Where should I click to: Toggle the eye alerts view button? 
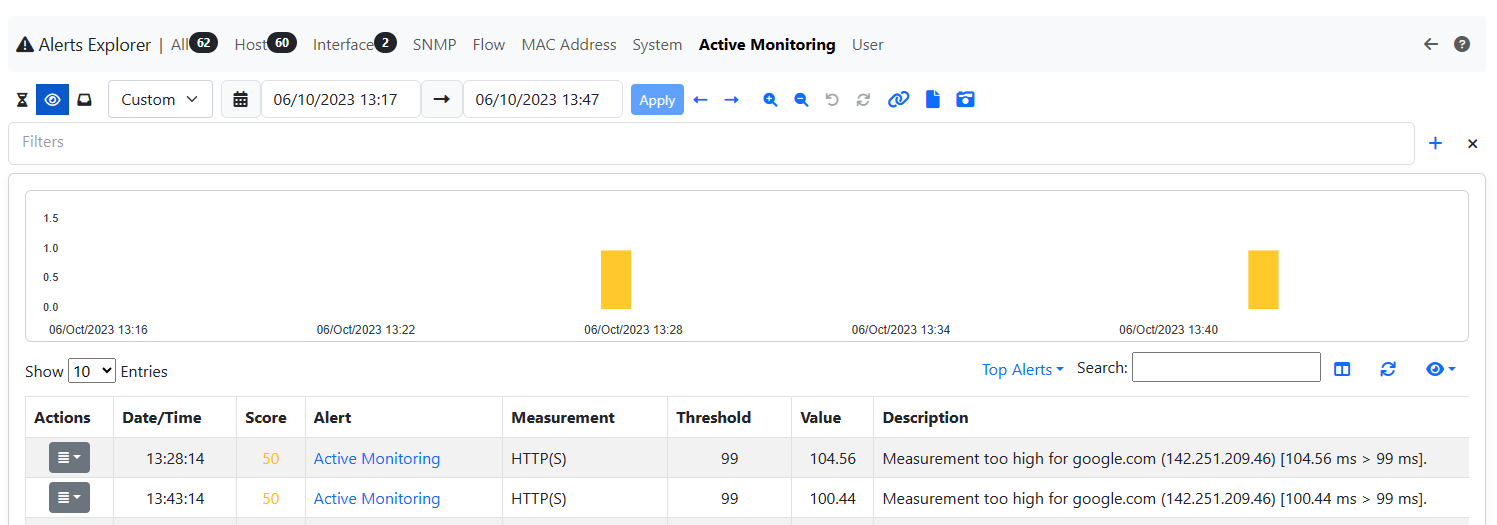(53, 100)
